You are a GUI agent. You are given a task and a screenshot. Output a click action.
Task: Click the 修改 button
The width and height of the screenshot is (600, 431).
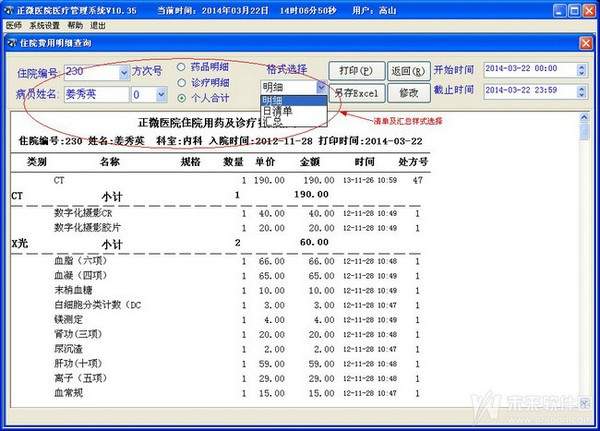pos(408,93)
